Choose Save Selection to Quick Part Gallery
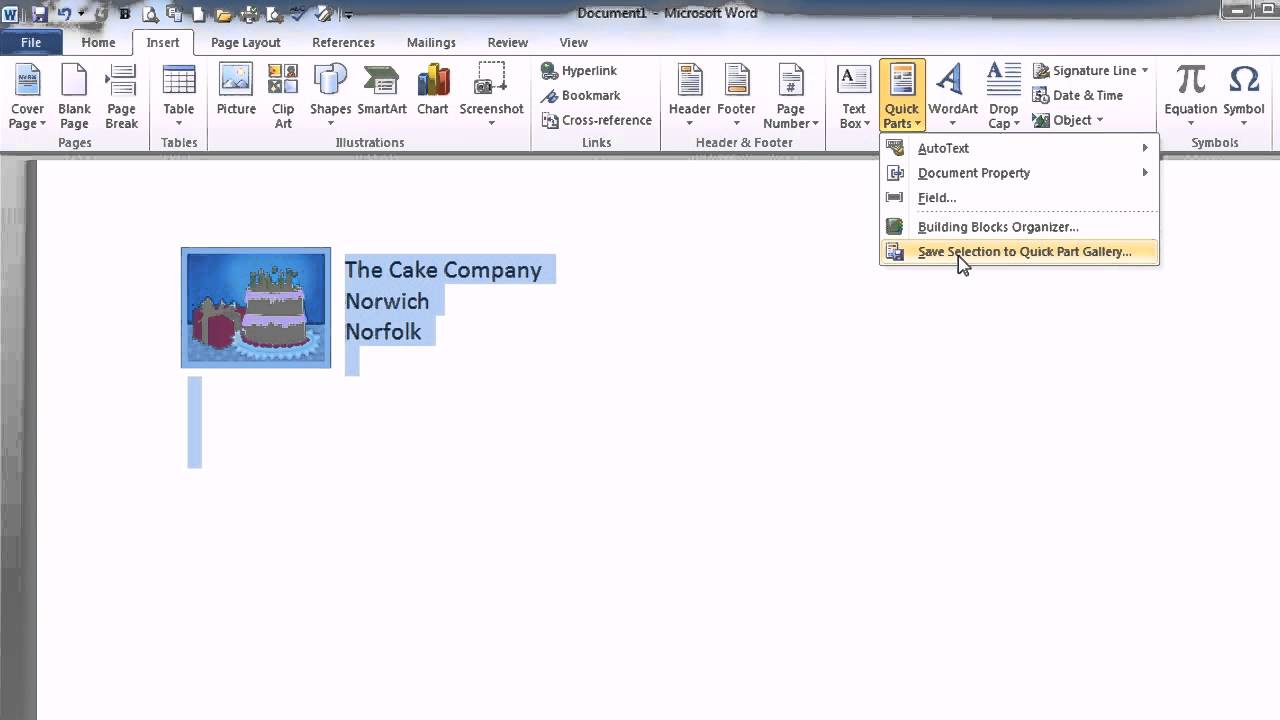Screen dimensions: 1280x720 (x=1019, y=252)
